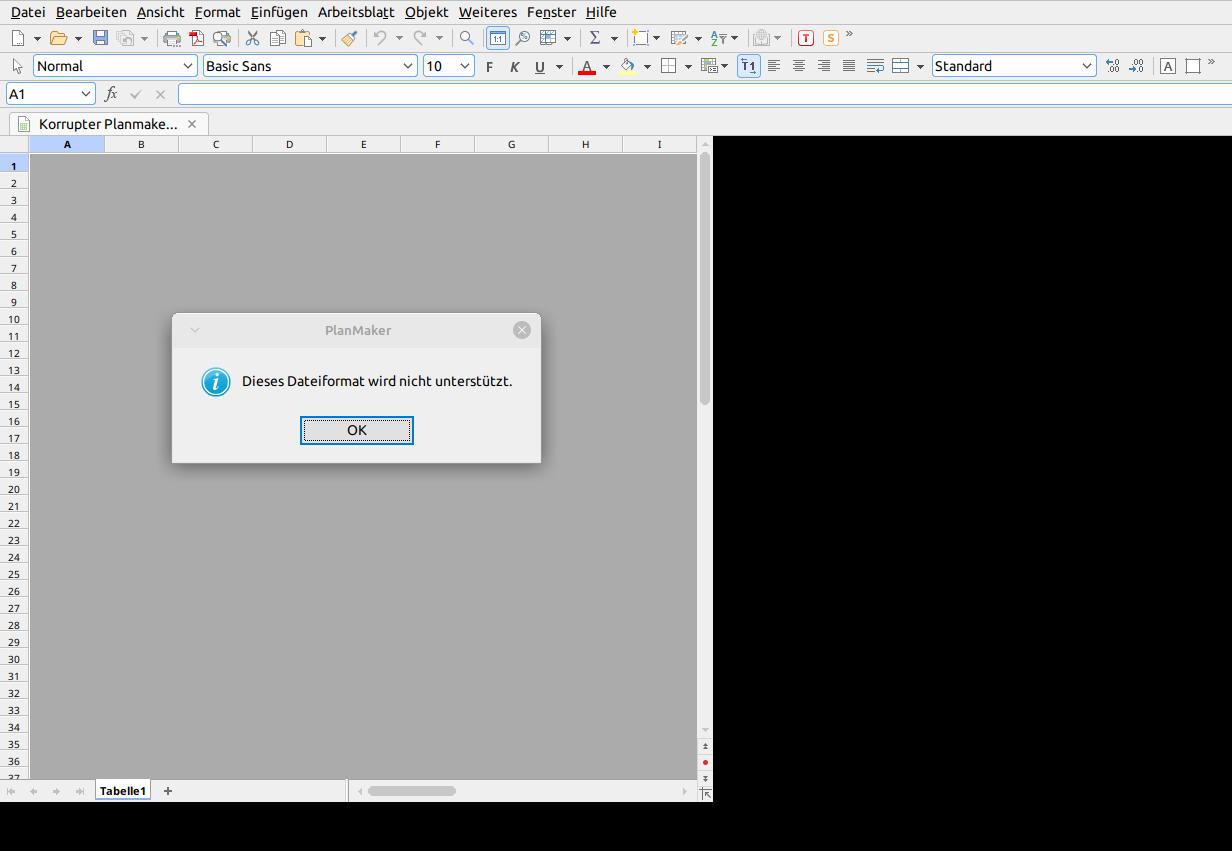Close the PlanMaker dialog with X
This screenshot has width=1232, height=851.
coord(522,330)
